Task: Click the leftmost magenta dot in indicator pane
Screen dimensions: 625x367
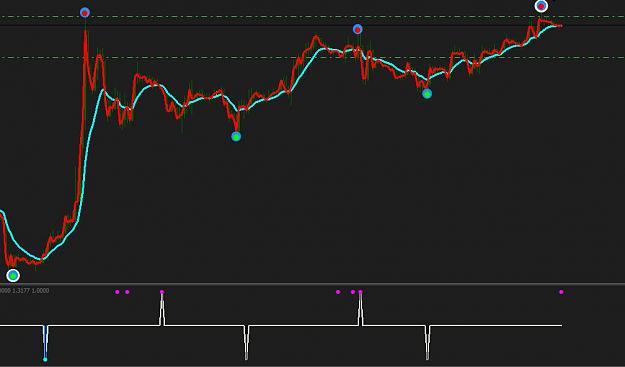Action: point(117,292)
